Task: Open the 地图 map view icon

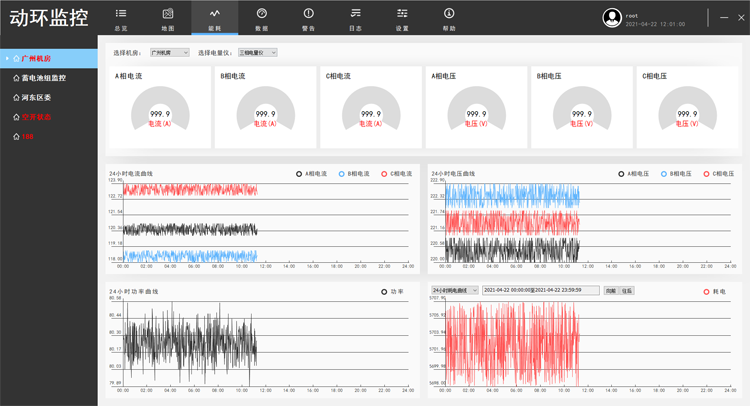Action: pyautogui.click(x=168, y=14)
